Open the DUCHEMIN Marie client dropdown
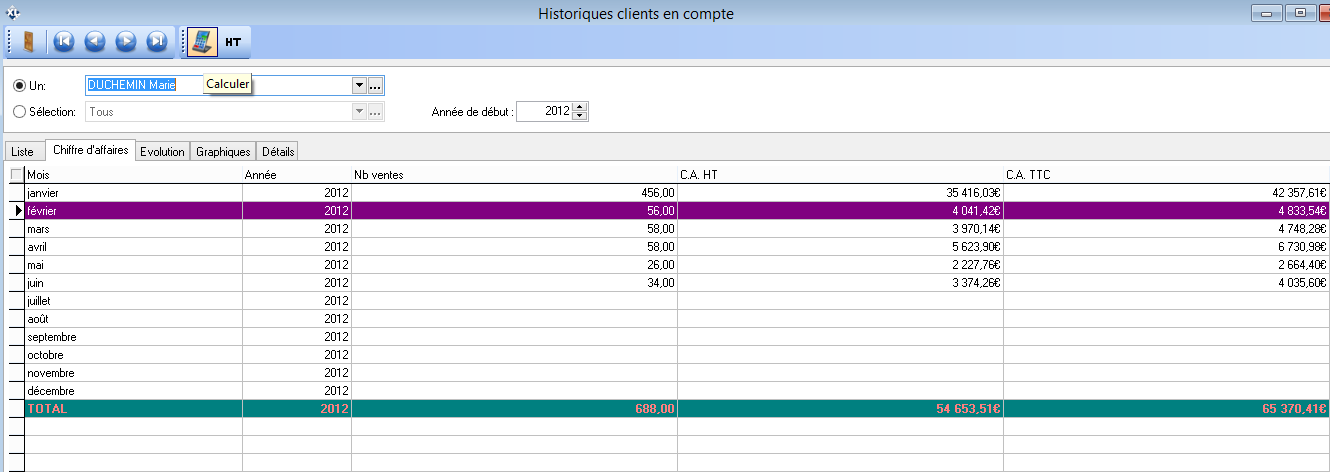The width and height of the screenshot is (1330, 472). 359,86
